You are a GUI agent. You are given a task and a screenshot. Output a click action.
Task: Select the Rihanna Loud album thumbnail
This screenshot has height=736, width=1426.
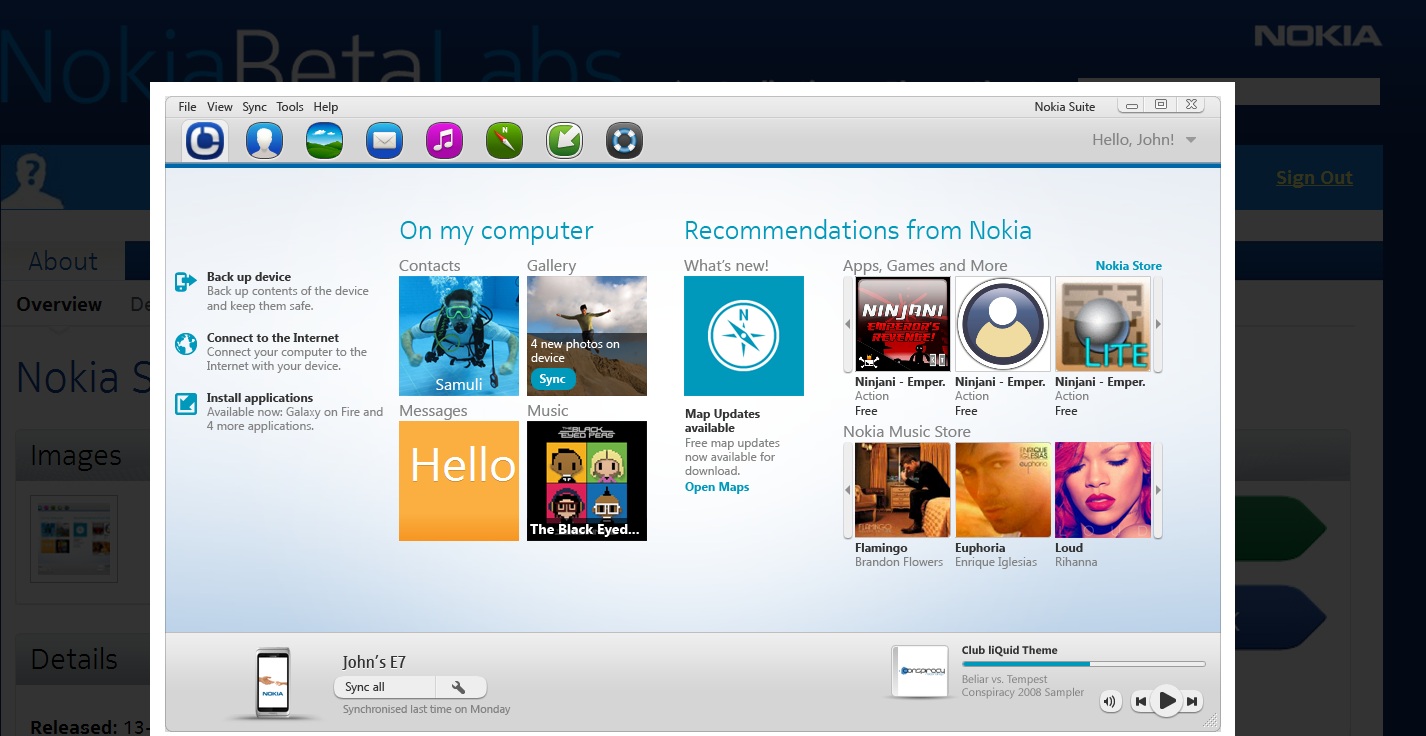pos(1103,490)
